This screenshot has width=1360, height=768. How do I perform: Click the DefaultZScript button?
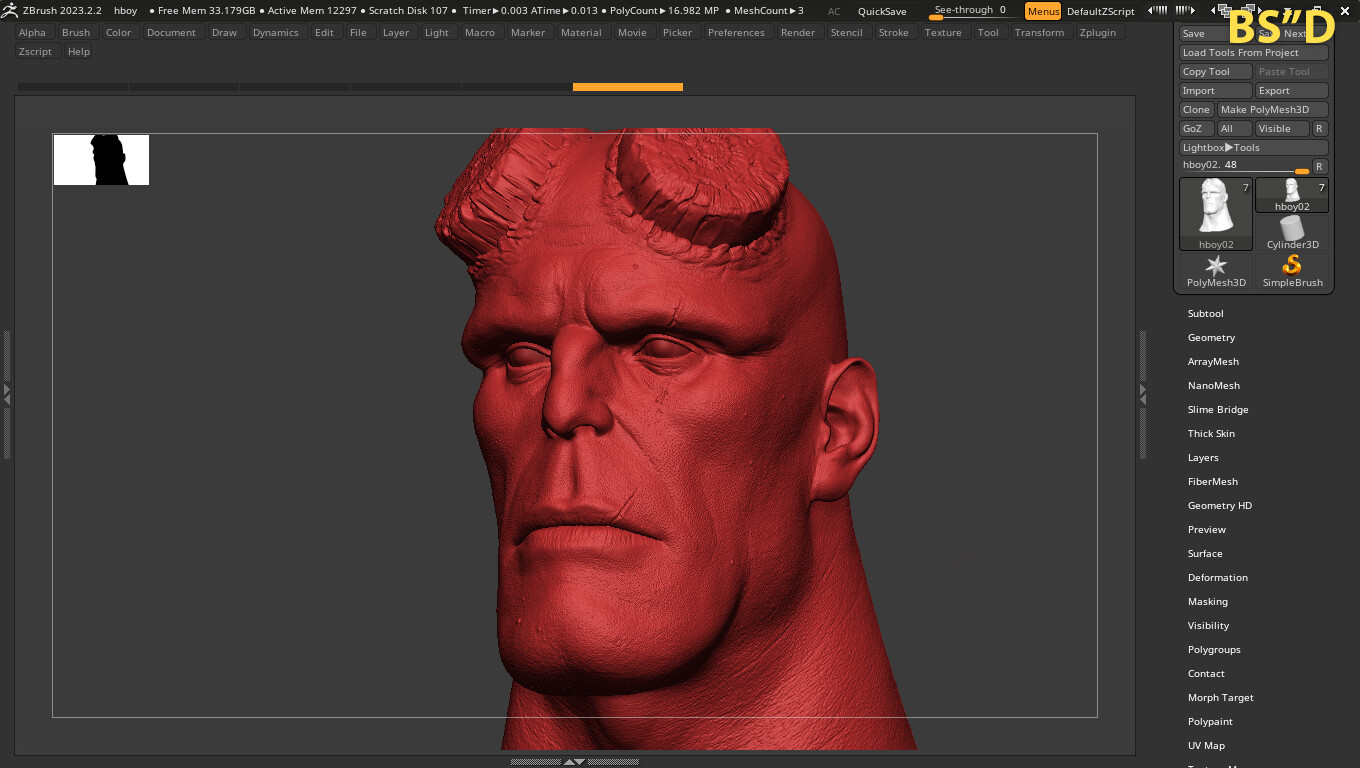tap(1101, 11)
